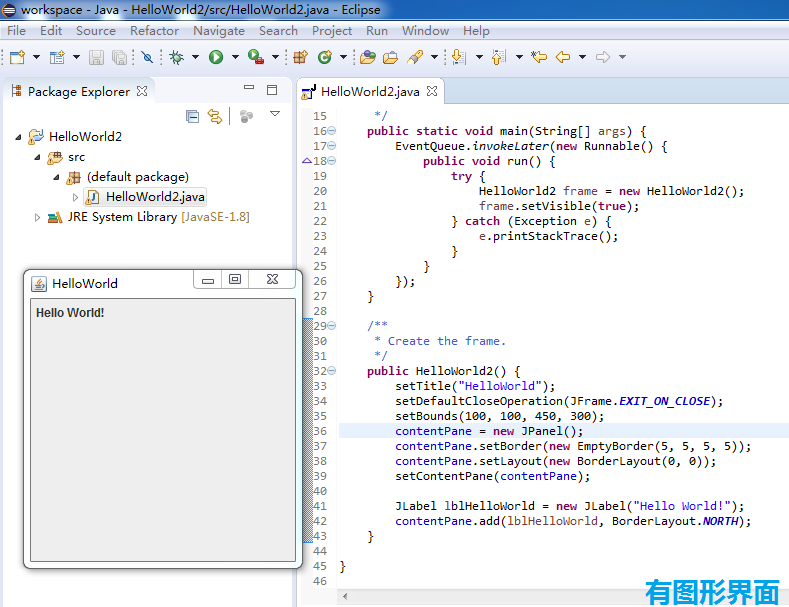
Task: Open the Package Explorer view menu triangle
Action: [275, 114]
